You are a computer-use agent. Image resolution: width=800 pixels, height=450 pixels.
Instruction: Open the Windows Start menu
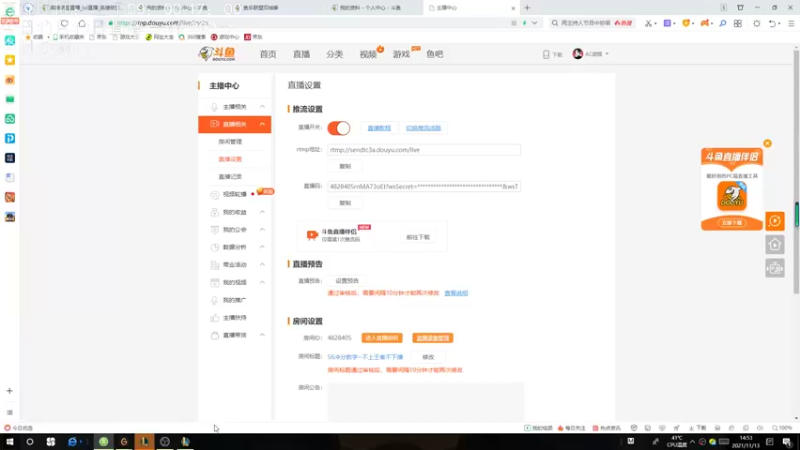point(10,442)
